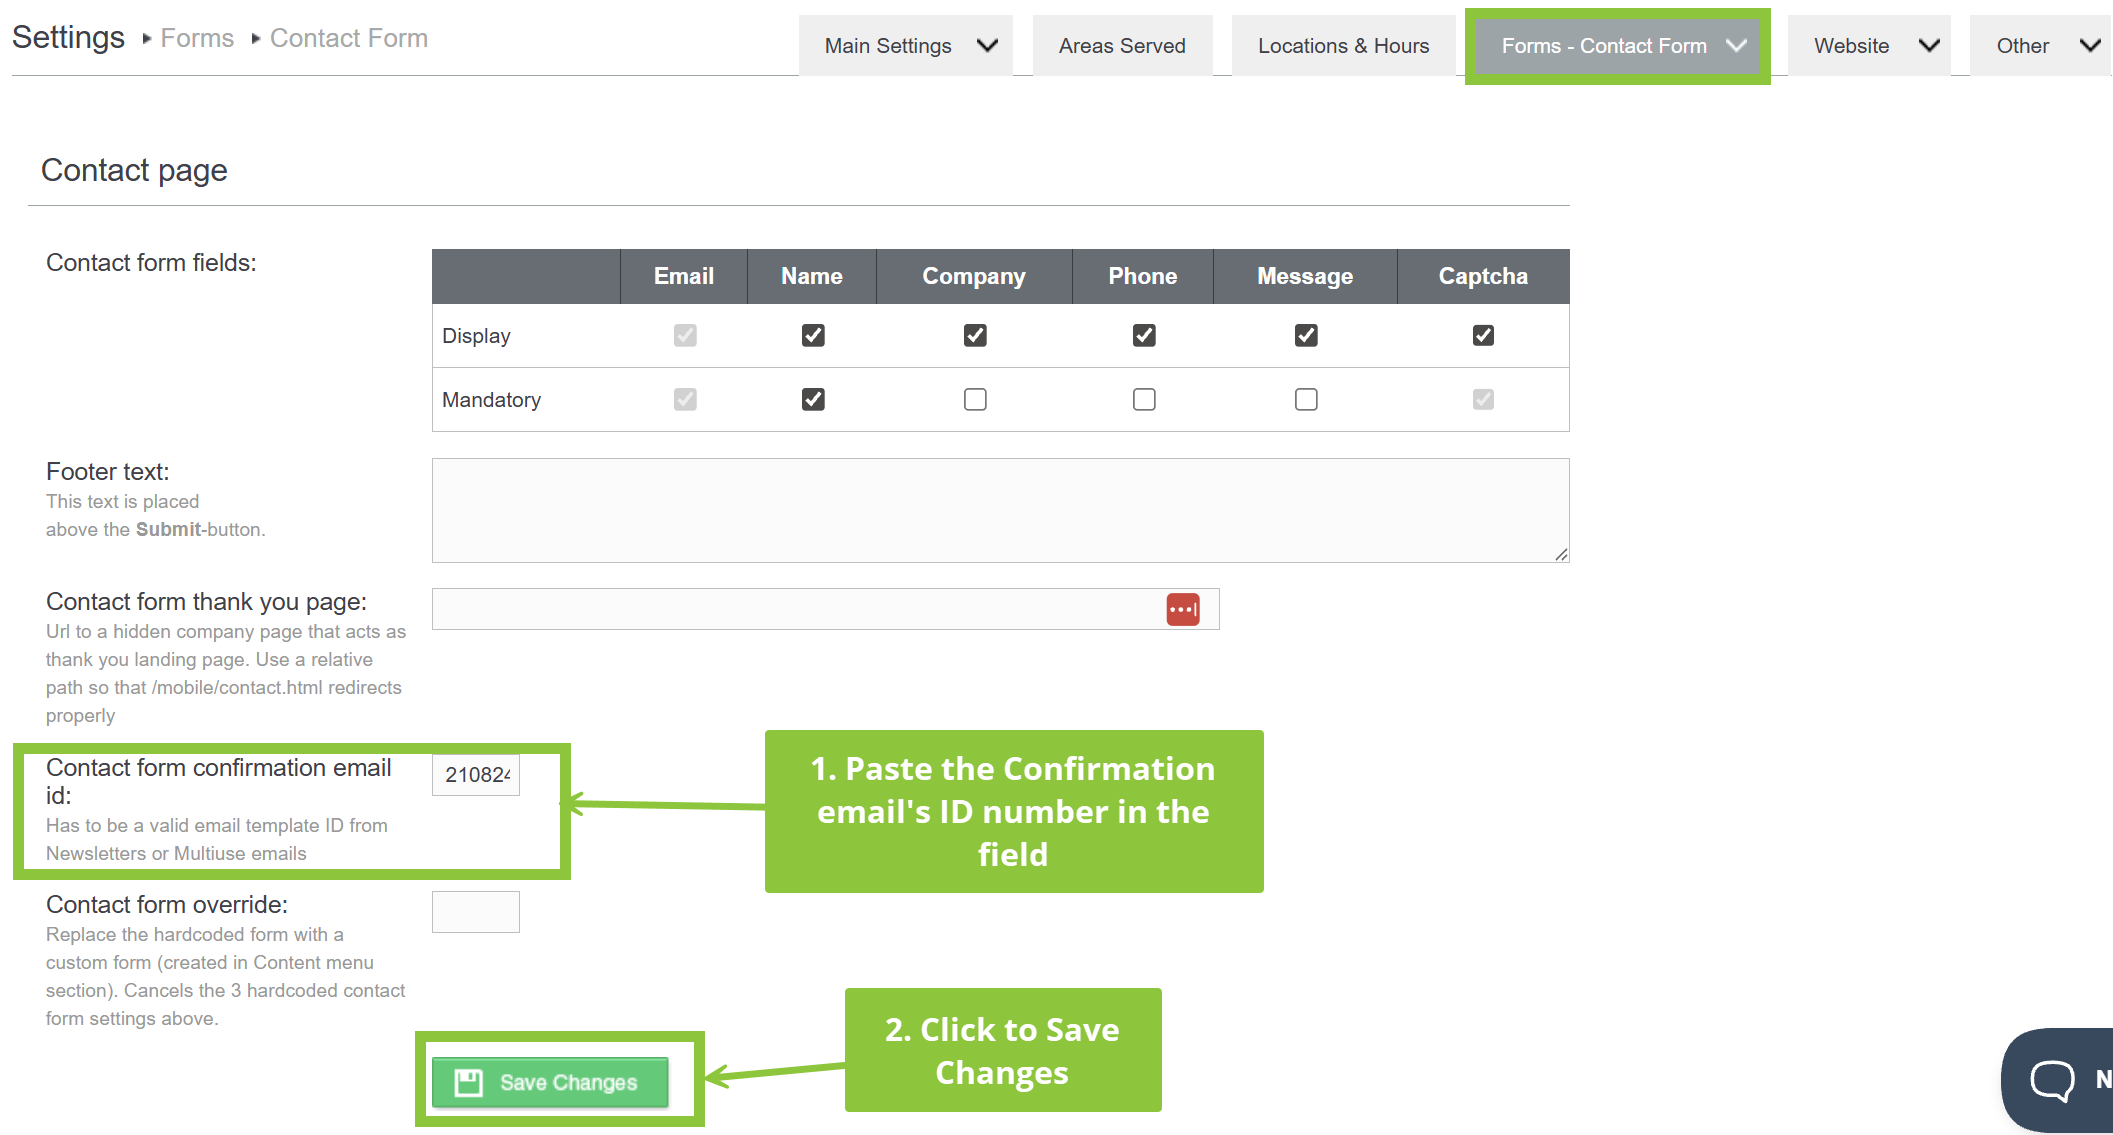
Task: Go to the Settings breadcrumb
Action: pyautogui.click(x=68, y=37)
